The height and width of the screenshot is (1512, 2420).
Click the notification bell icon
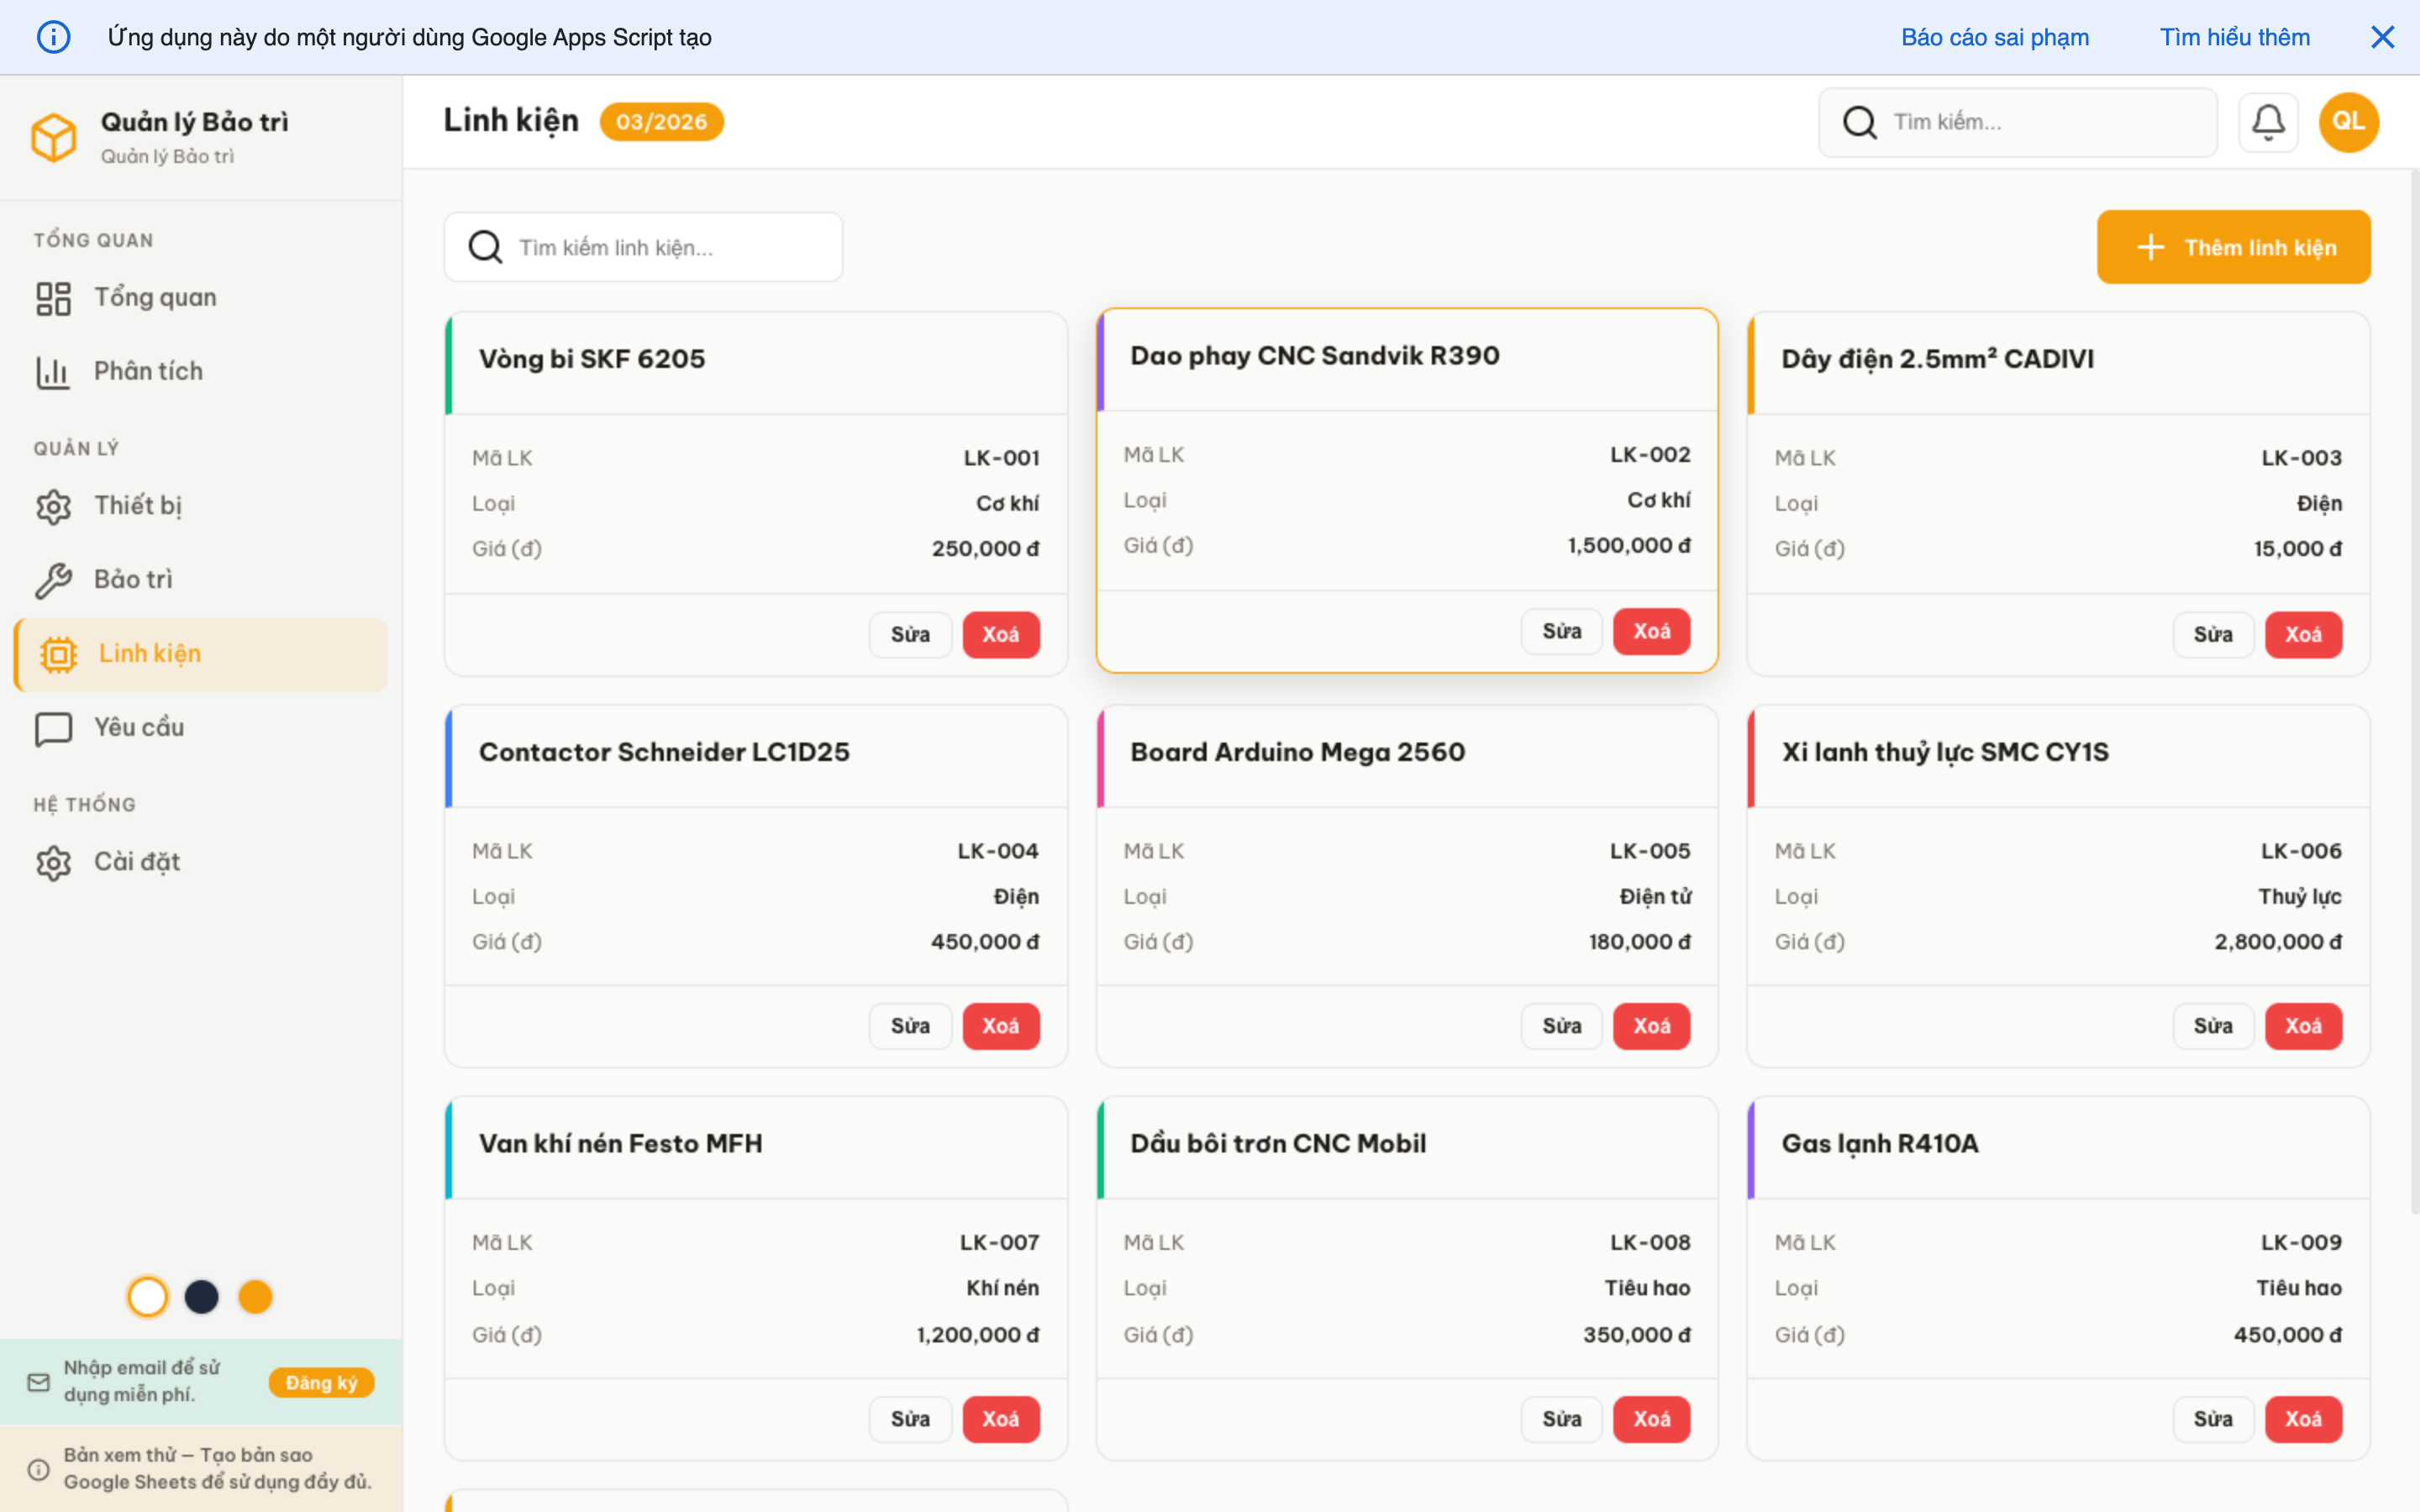pyautogui.click(x=2267, y=122)
